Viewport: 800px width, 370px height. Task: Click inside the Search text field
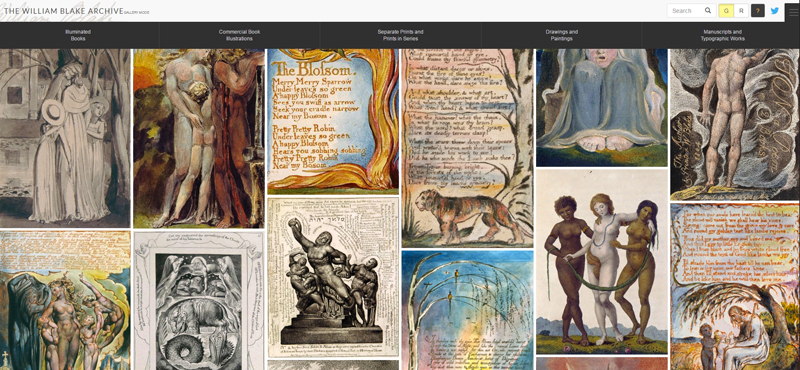point(686,10)
